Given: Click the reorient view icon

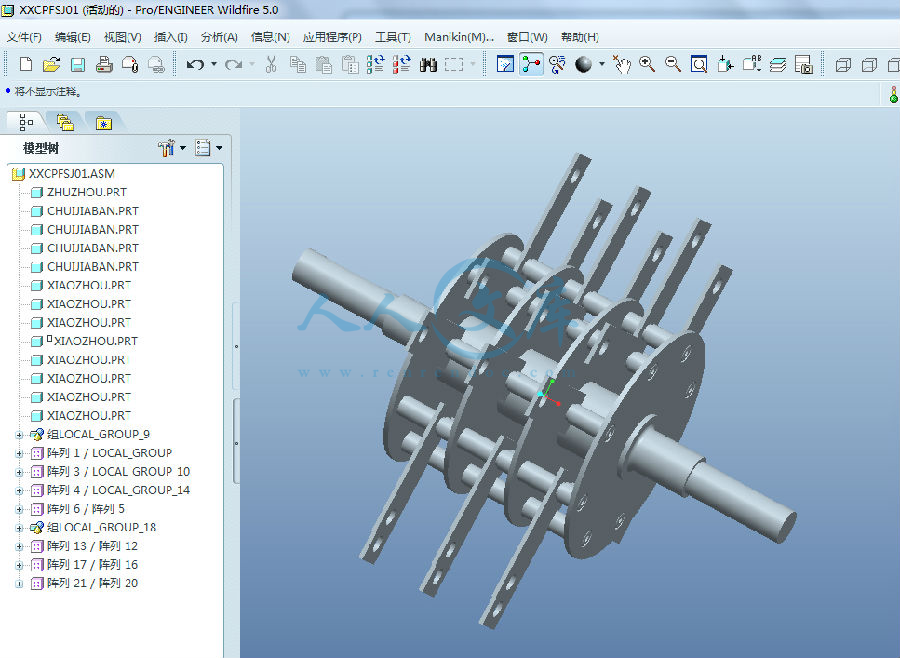Looking at the screenshot, I should pos(725,64).
